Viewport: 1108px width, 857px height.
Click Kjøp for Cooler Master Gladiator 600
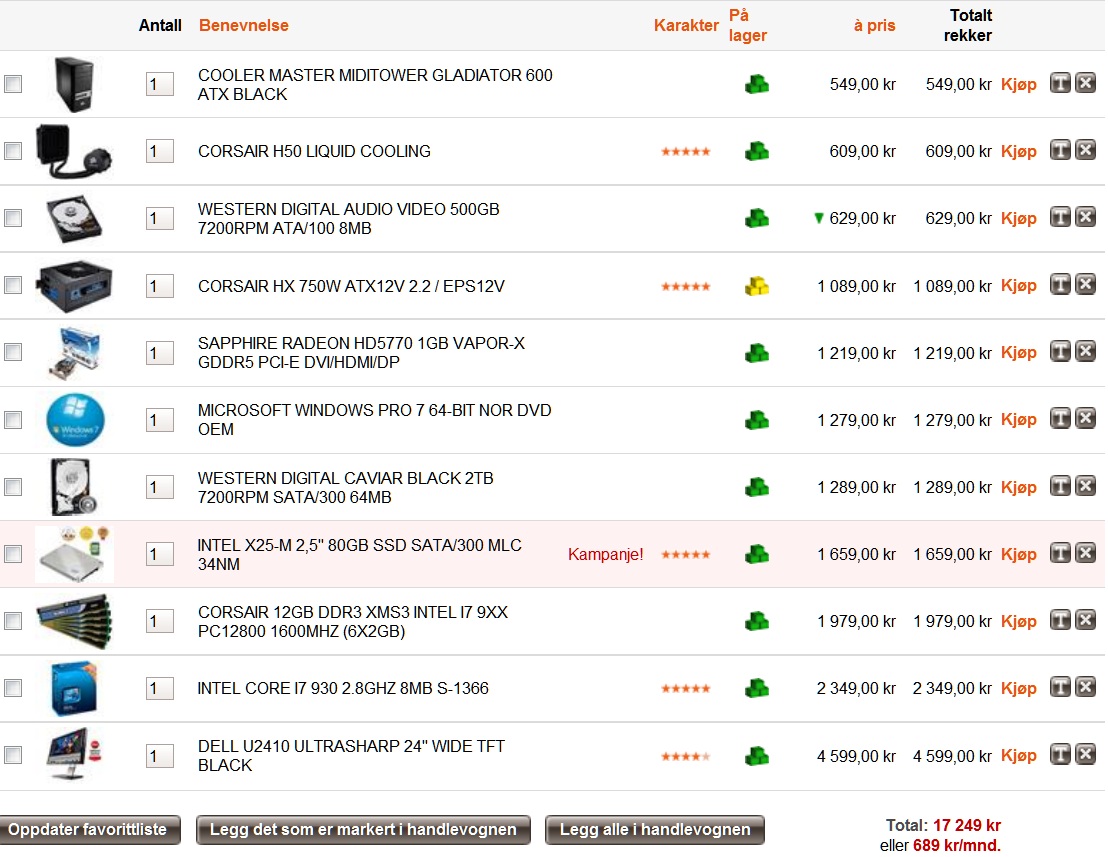click(x=1019, y=85)
